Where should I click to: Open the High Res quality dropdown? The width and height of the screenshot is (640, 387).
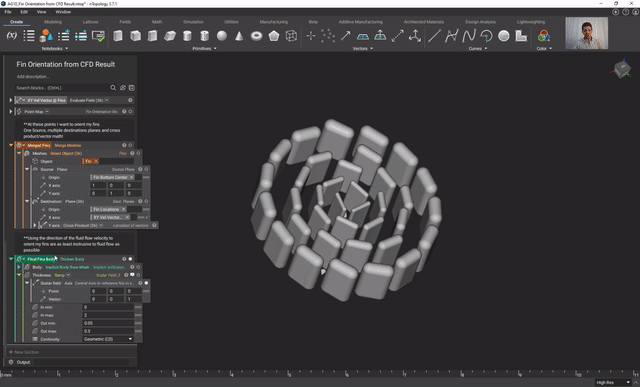(613, 383)
